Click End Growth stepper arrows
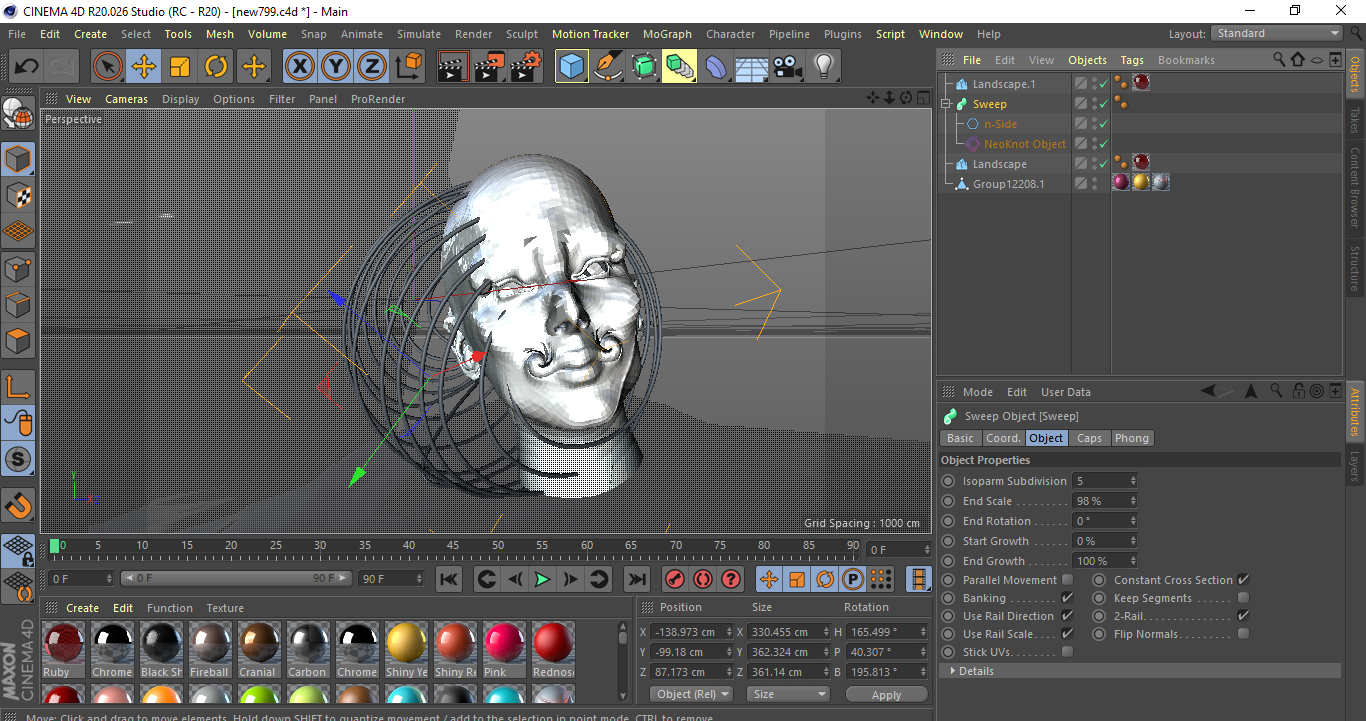Screen dimensions: 1366x721 tap(1133, 561)
